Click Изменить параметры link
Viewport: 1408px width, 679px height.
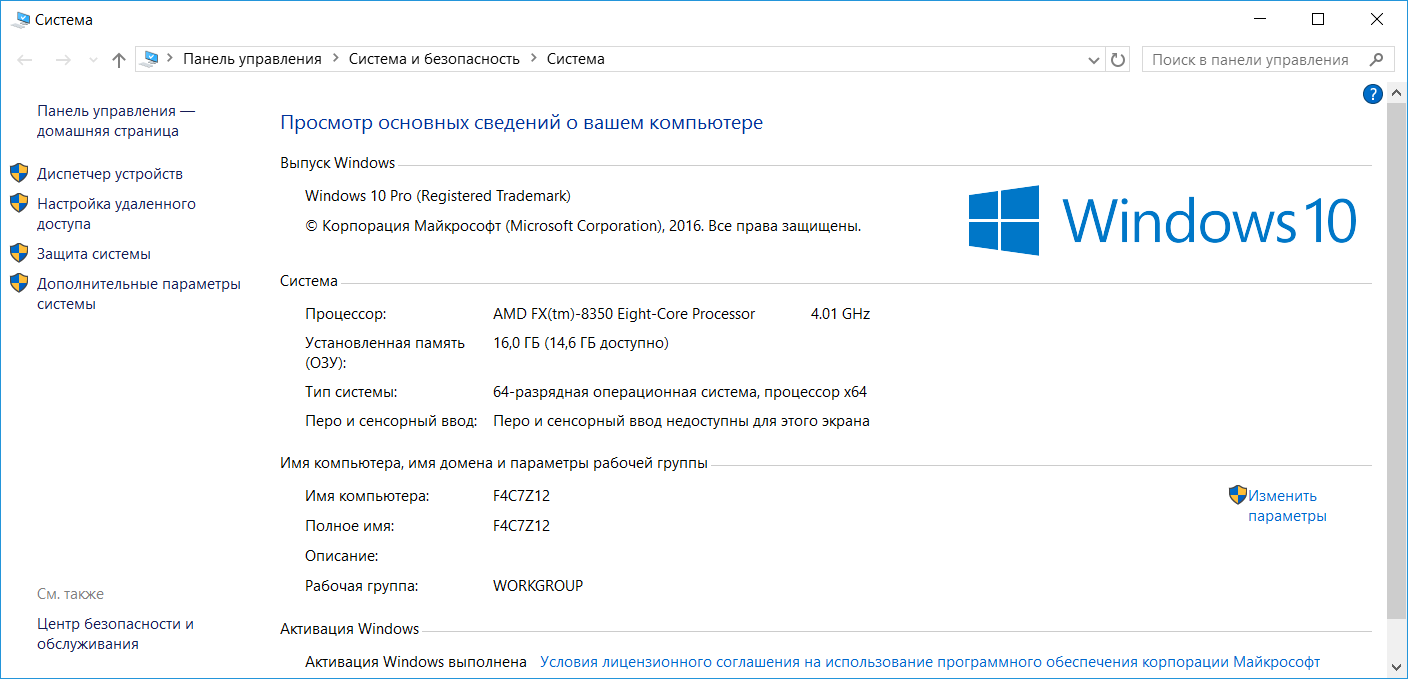point(1287,506)
